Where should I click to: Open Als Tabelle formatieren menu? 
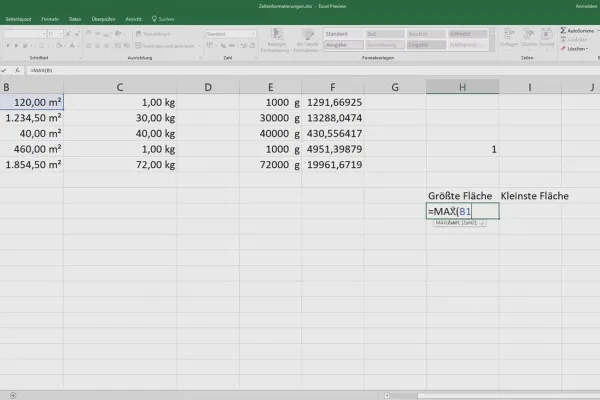(307, 40)
